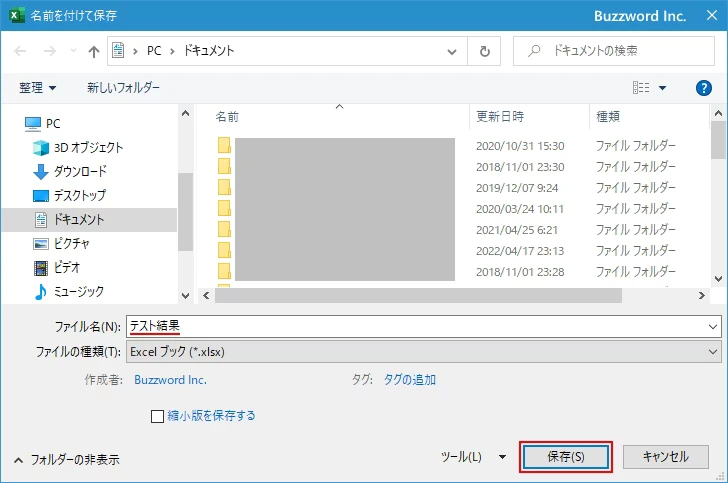Select the folder dated 2021/04/25 6:21
This screenshot has height=483, width=728.
(446, 230)
